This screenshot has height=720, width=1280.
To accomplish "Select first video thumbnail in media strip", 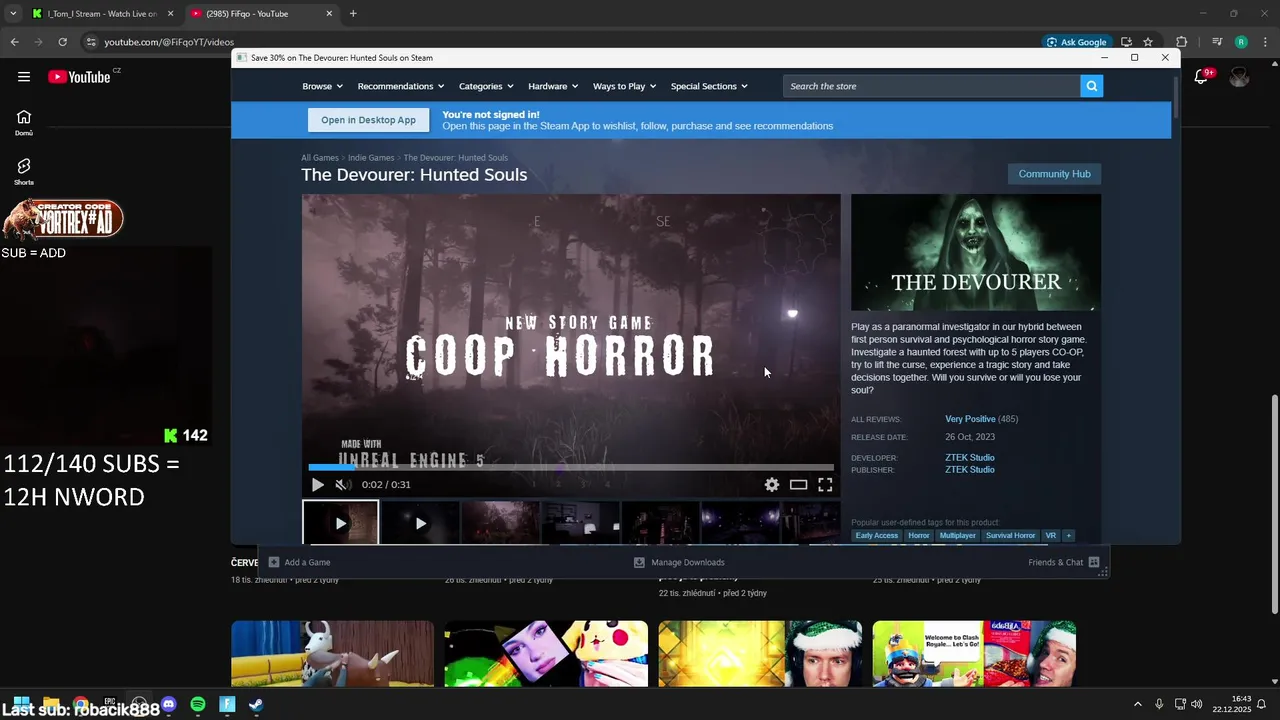I will click(341, 523).
